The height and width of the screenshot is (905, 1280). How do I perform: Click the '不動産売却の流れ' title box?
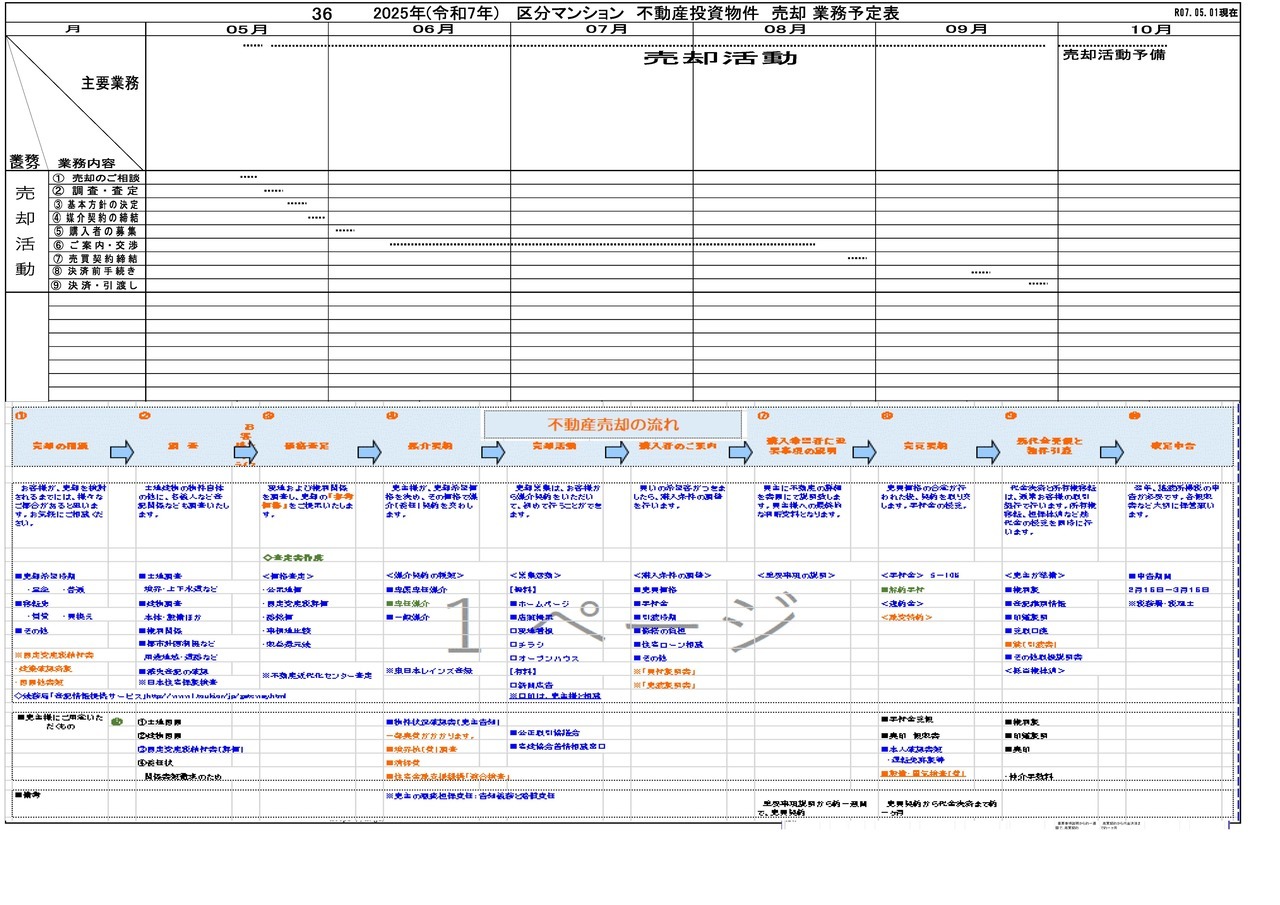click(613, 424)
